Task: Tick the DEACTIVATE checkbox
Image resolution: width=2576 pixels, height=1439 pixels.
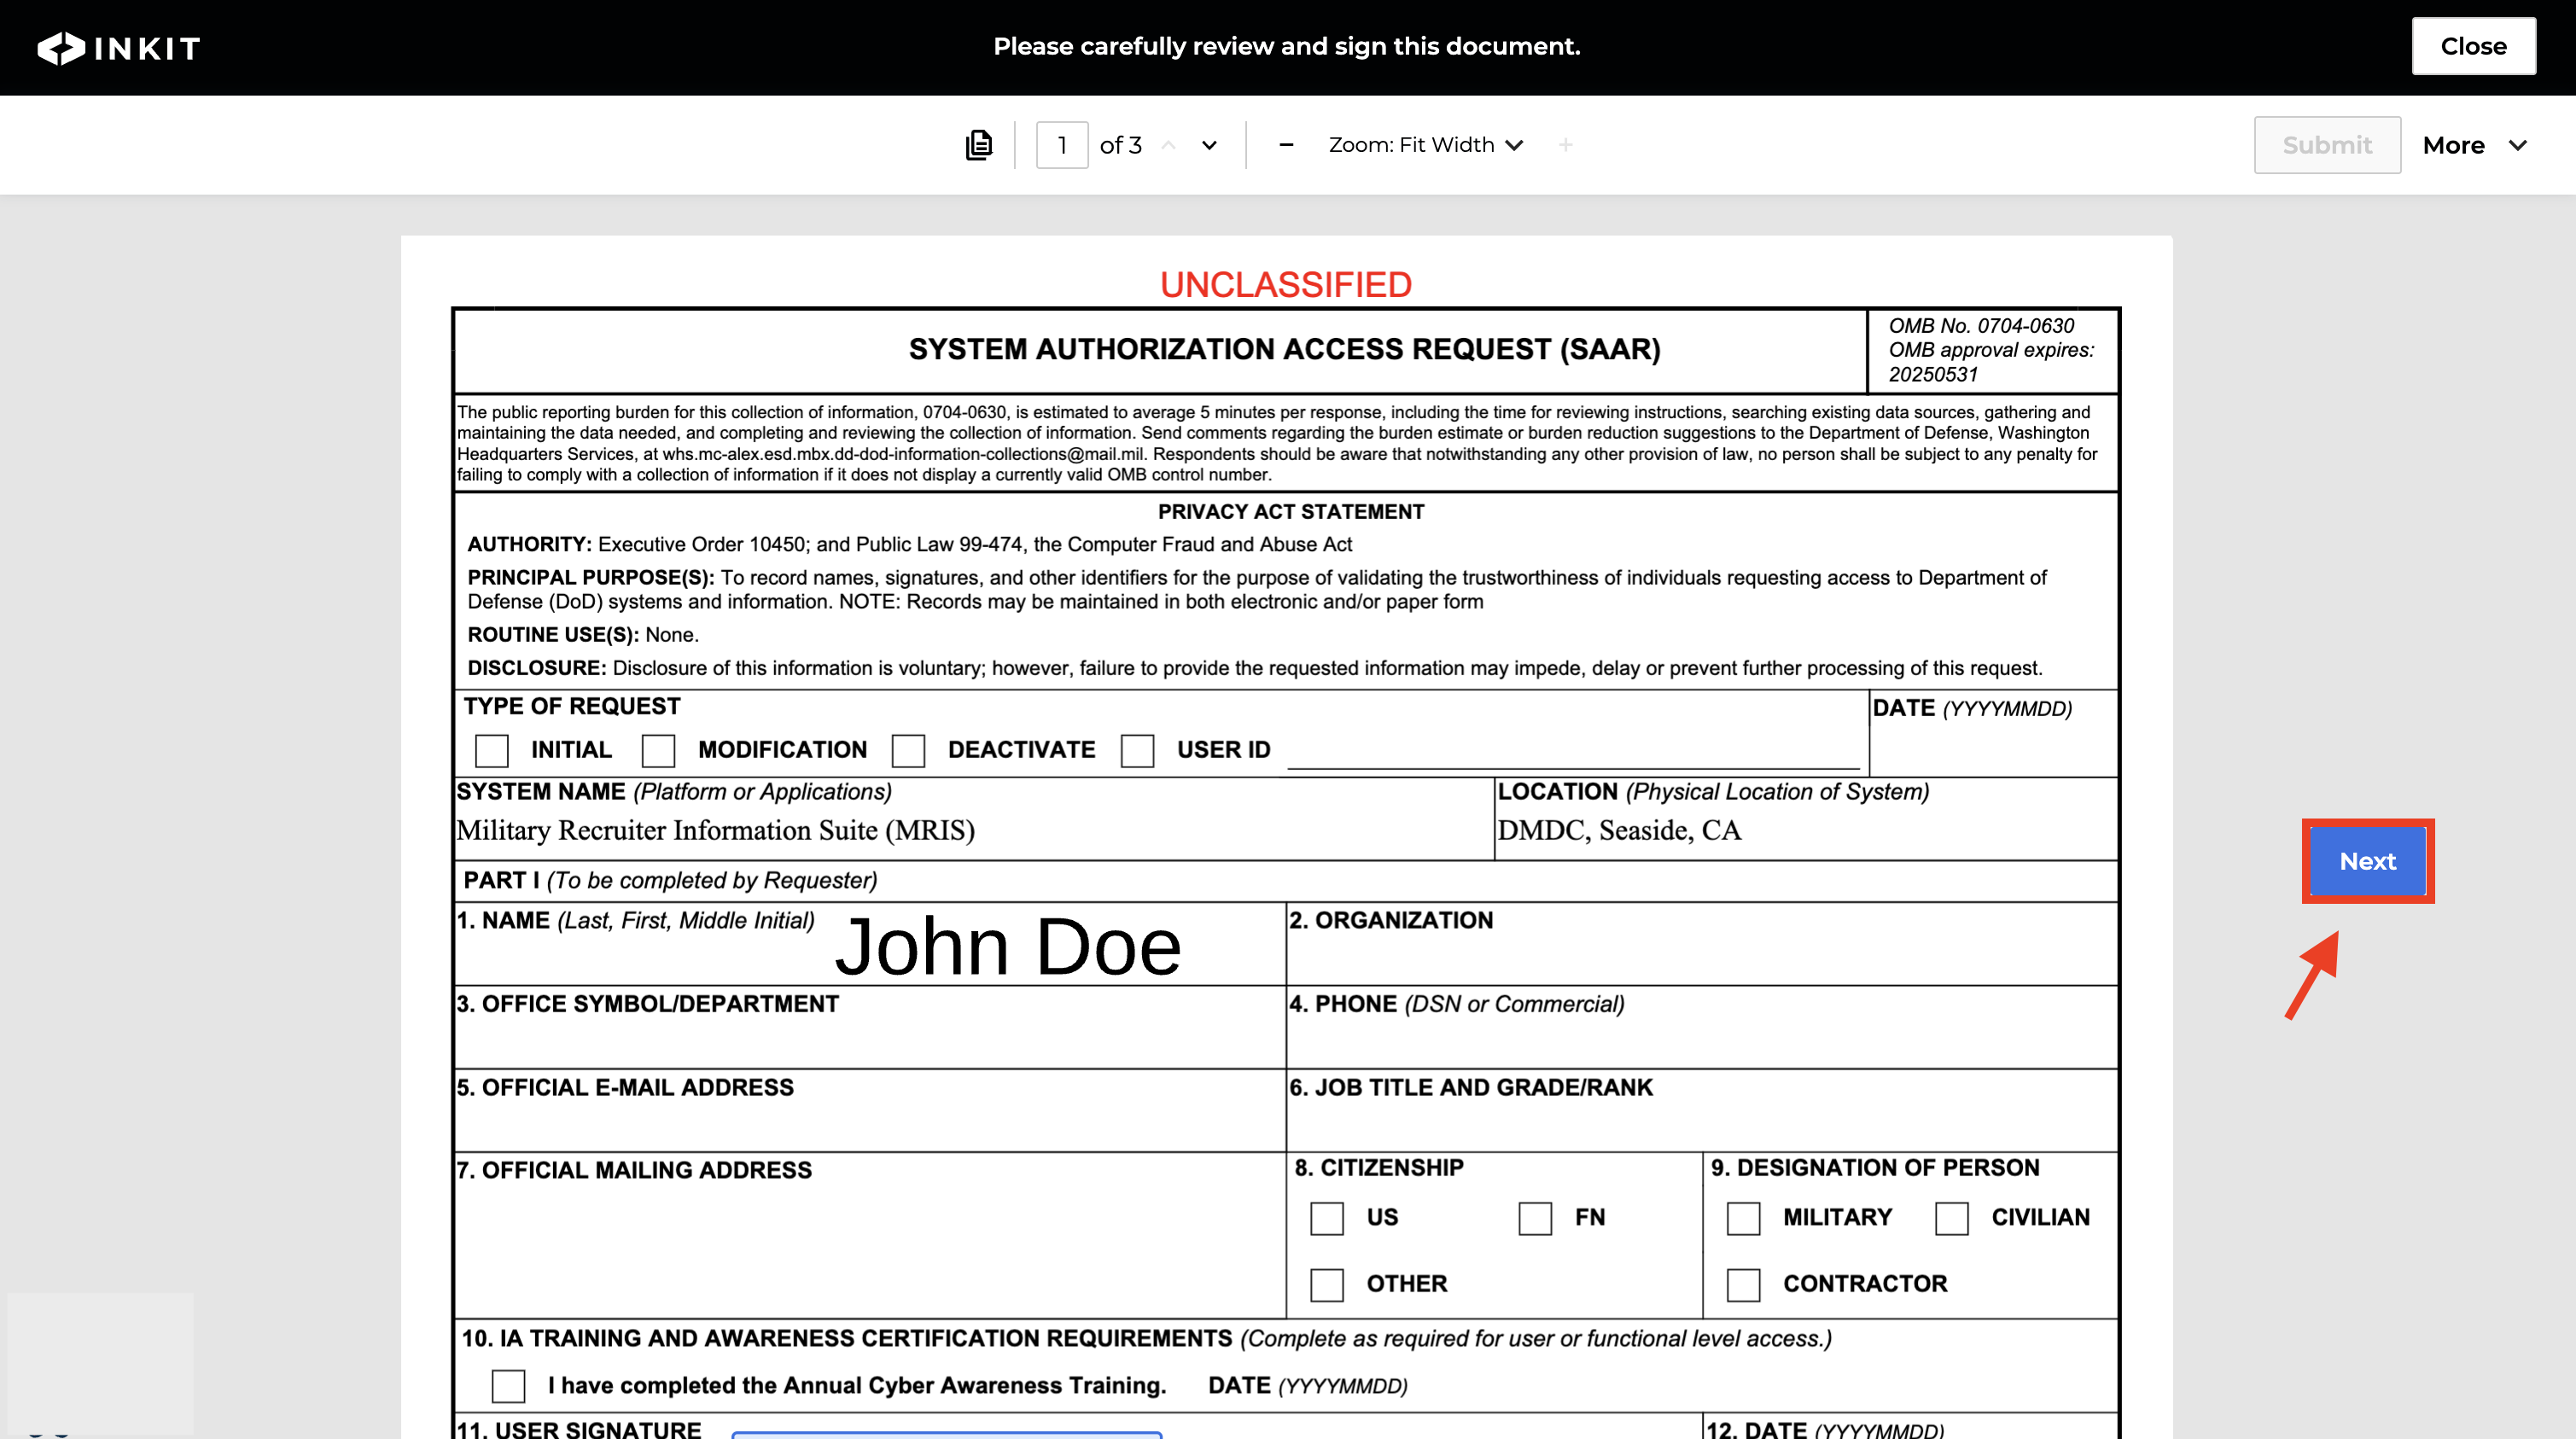Action: point(908,750)
